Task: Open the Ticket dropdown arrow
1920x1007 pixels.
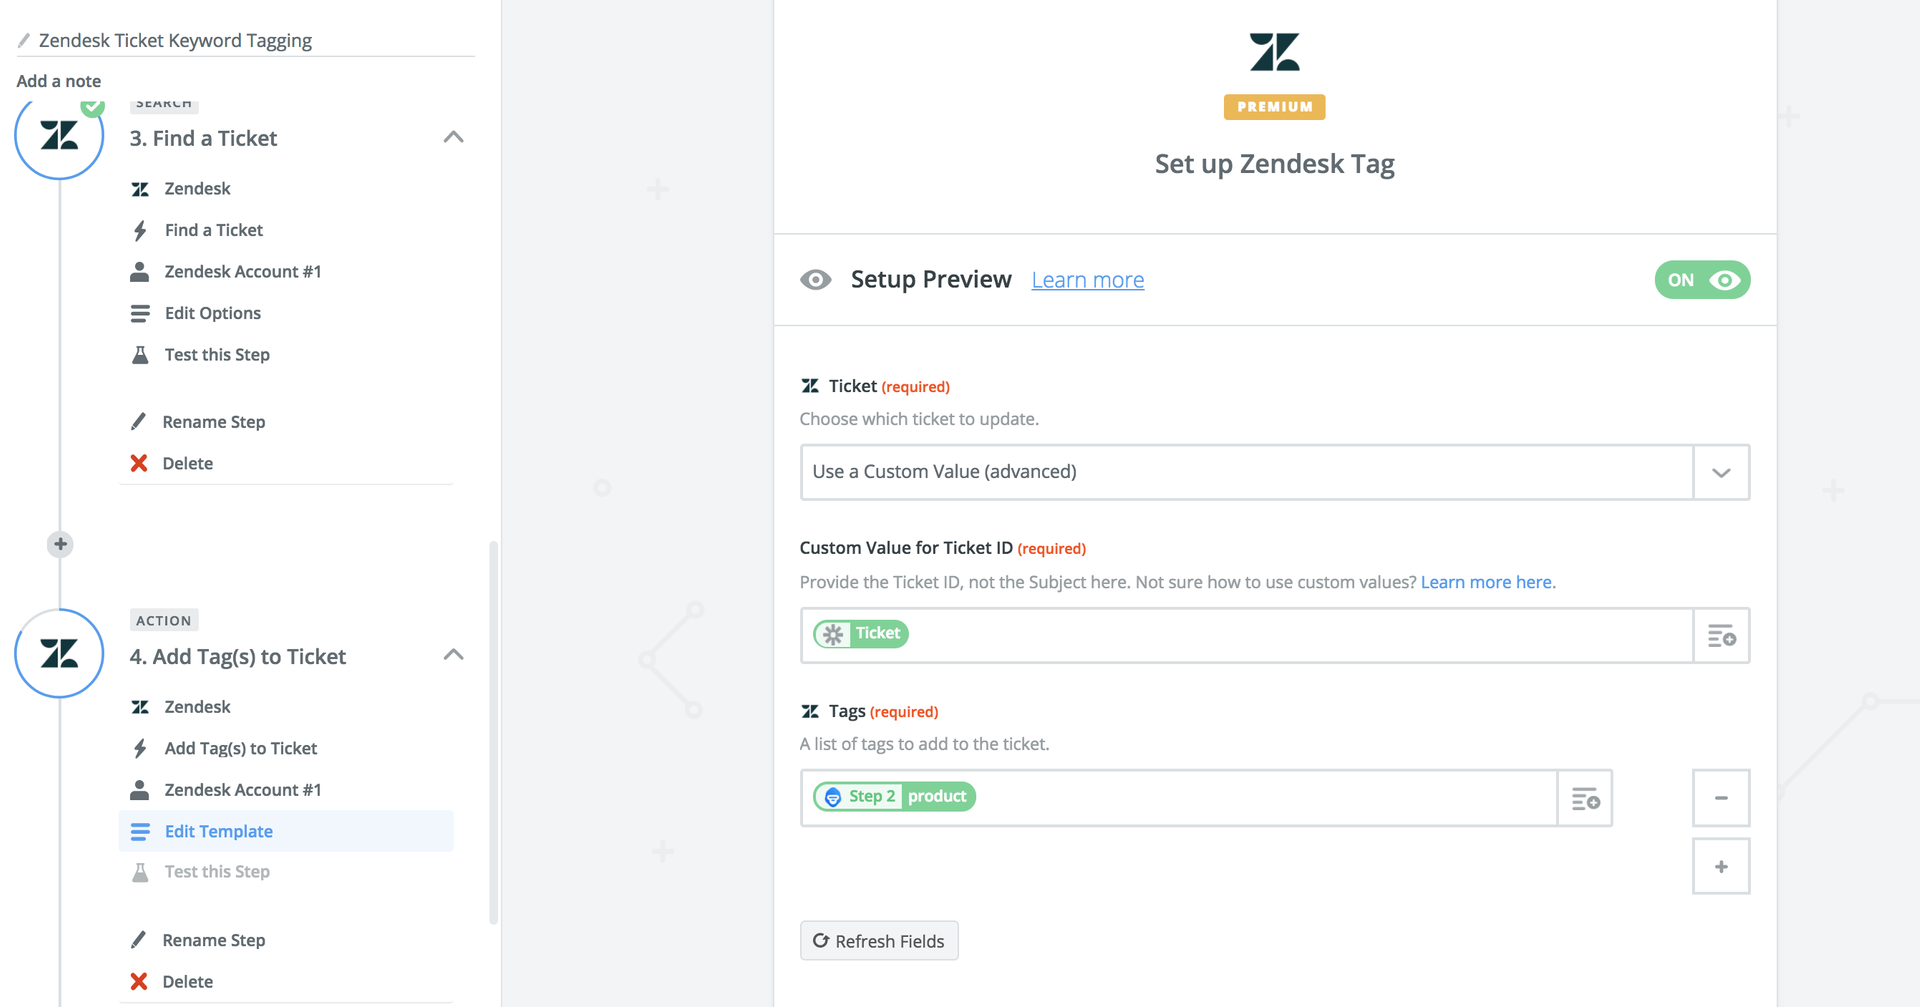Action: tap(1721, 473)
